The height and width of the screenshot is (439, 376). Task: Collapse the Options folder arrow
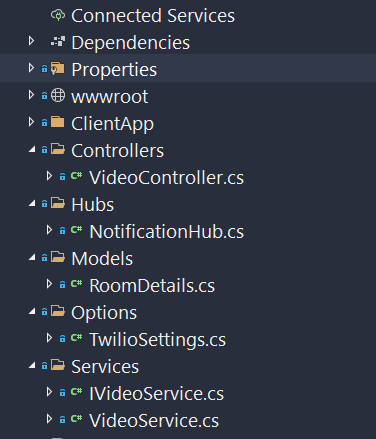pyautogui.click(x=32, y=311)
